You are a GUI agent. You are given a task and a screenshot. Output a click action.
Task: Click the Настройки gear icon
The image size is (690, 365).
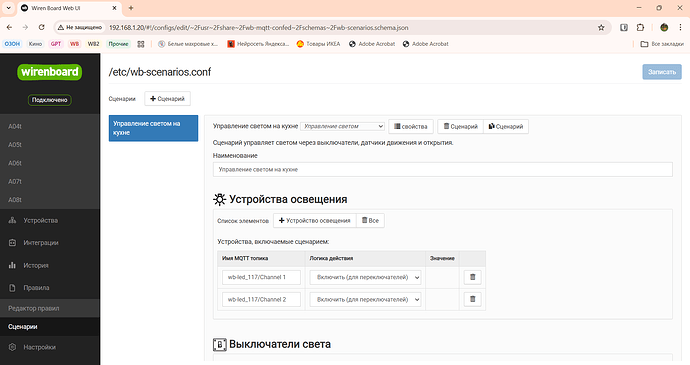click(12, 347)
